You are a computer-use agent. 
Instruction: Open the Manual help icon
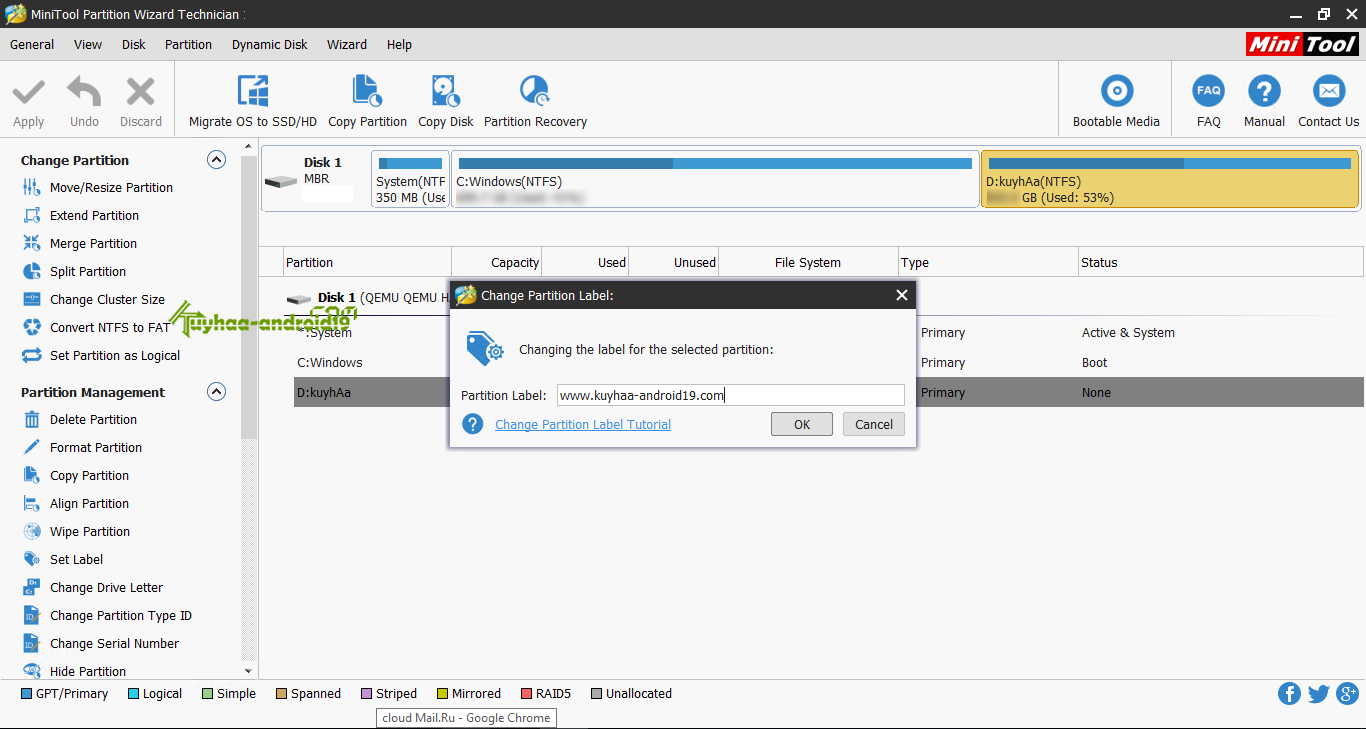tap(1264, 91)
